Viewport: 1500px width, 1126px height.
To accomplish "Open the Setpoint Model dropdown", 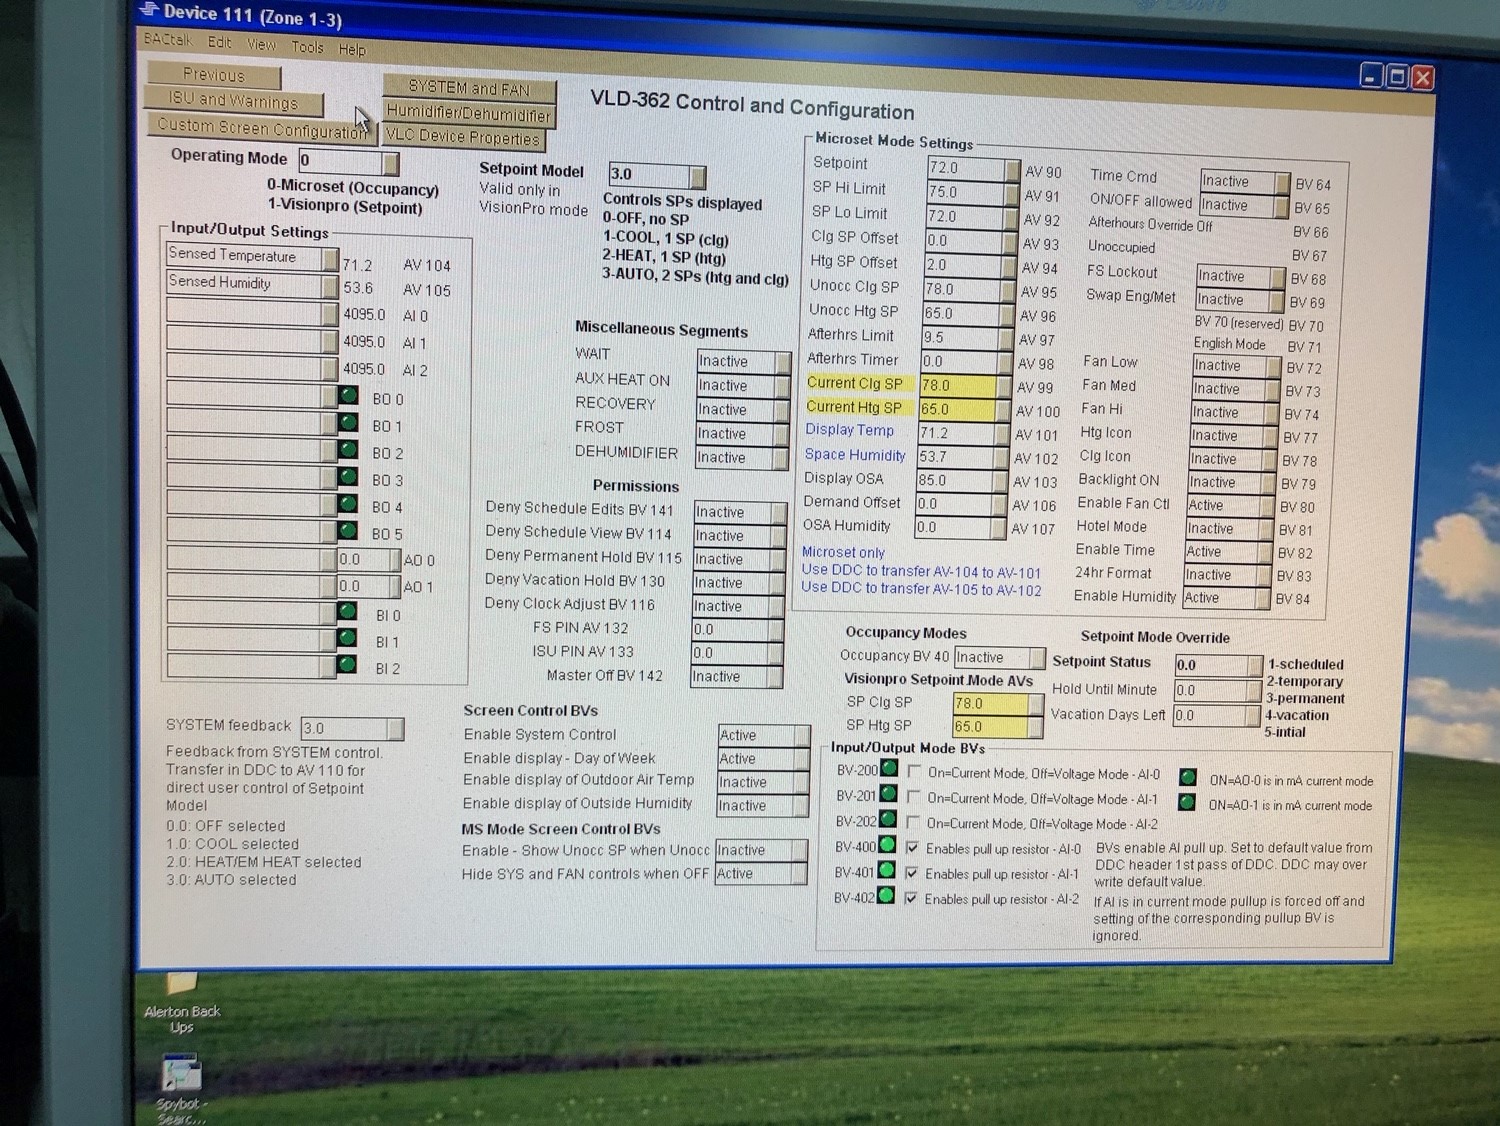I will pos(697,177).
